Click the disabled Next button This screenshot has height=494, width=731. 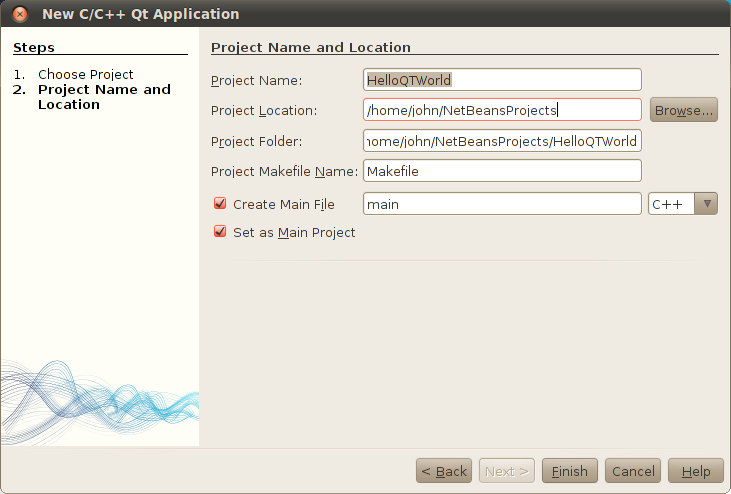(x=507, y=471)
